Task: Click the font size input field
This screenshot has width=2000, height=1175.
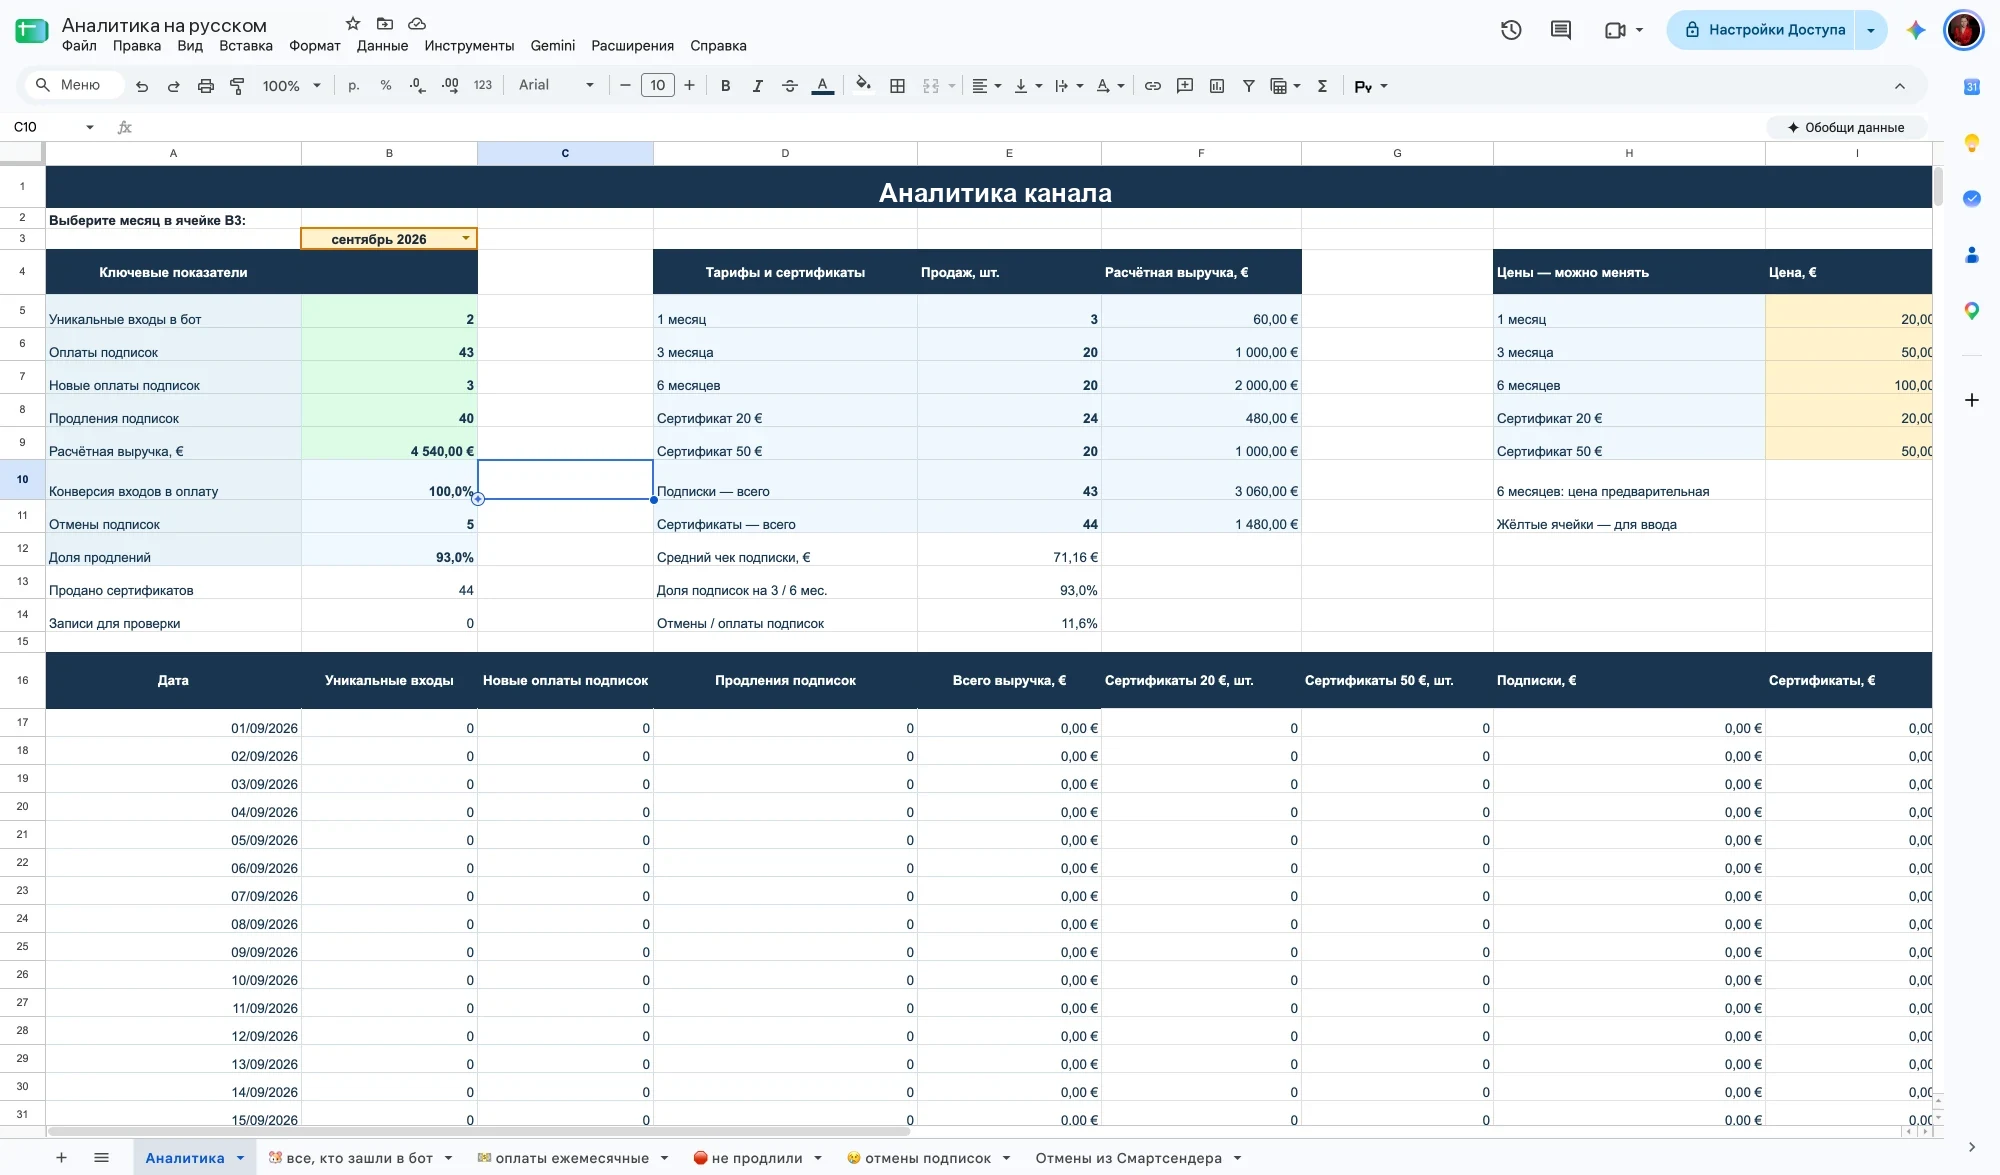Action: coord(657,86)
